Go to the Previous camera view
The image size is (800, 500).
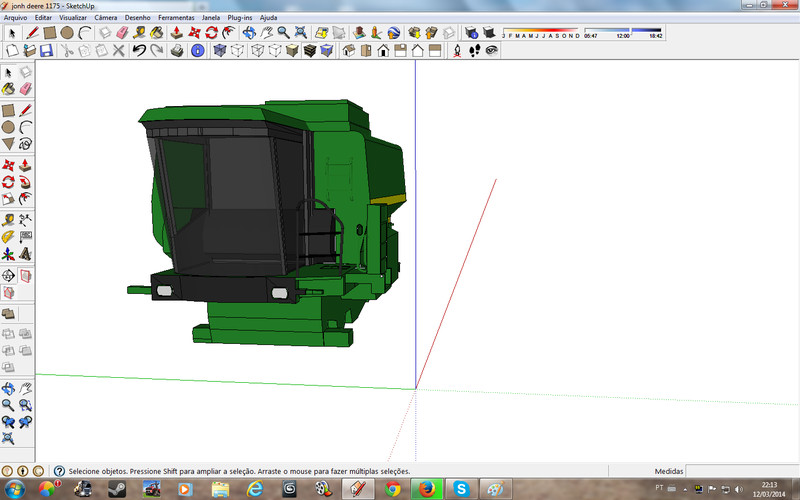click(8, 422)
